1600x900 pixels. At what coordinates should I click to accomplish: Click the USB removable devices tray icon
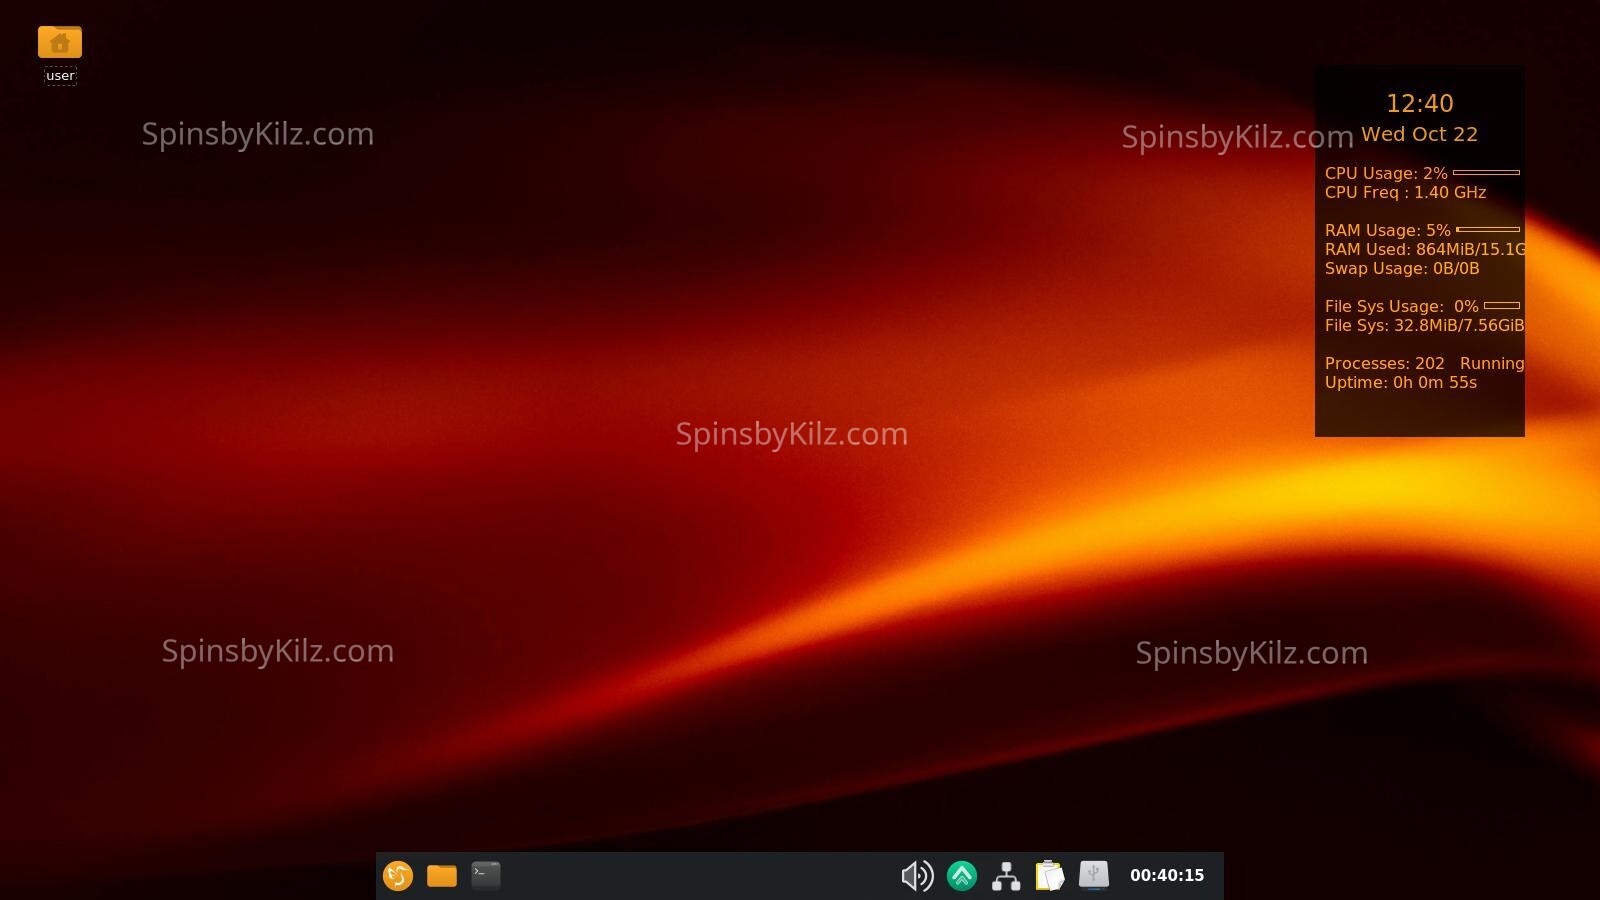tap(1094, 876)
